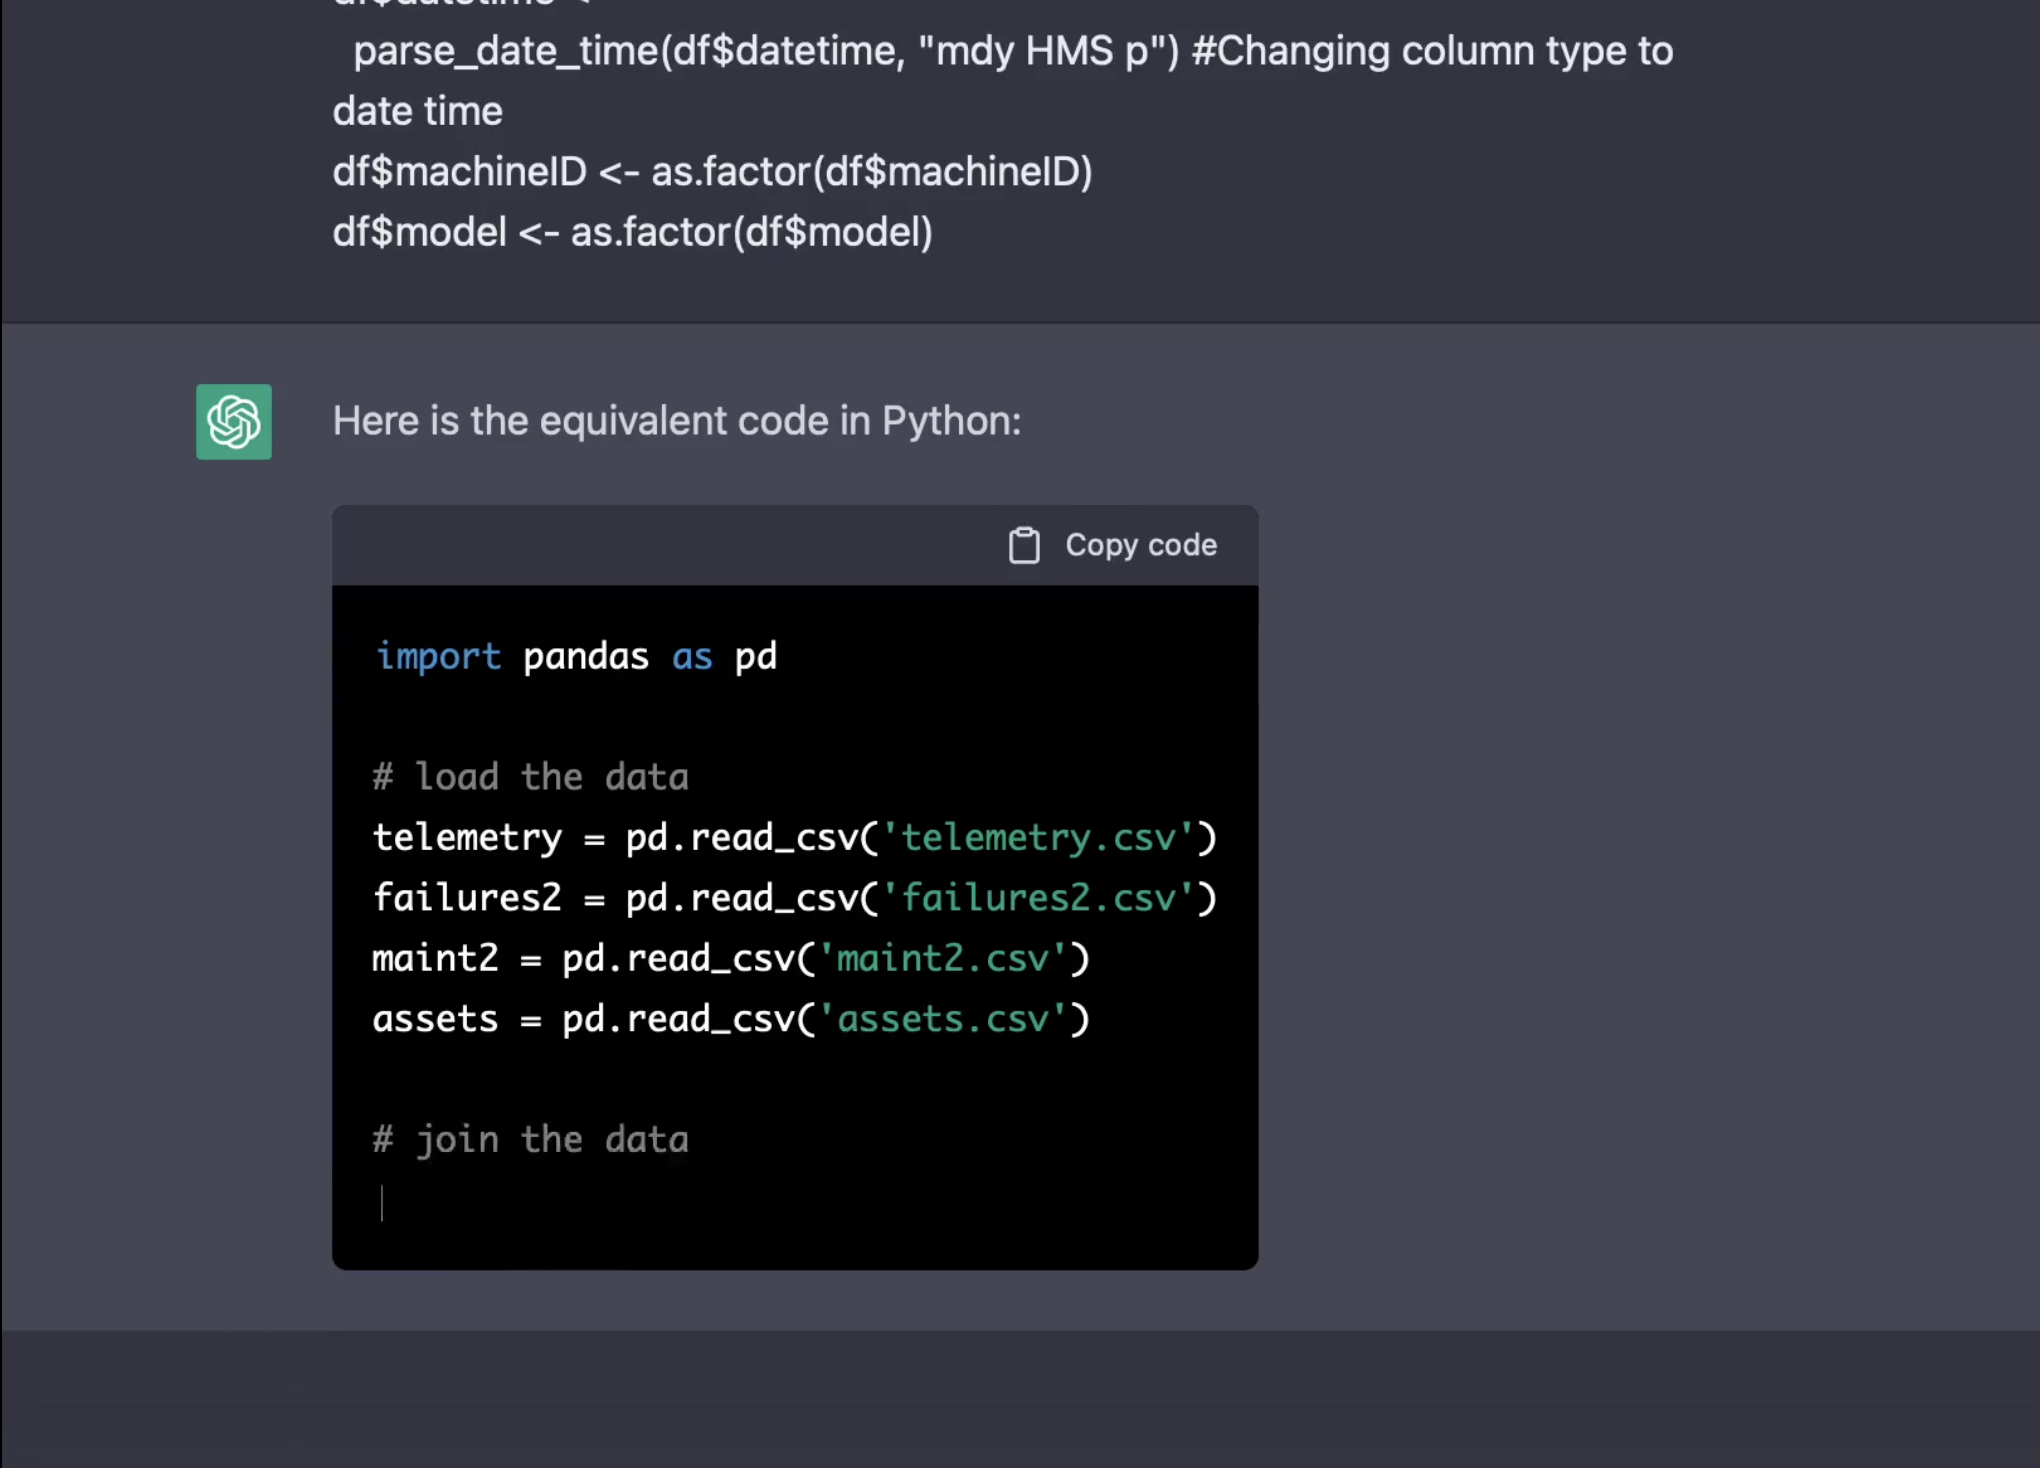Click the '# join the data' comment
The image size is (2040, 1468).
[x=531, y=1139]
